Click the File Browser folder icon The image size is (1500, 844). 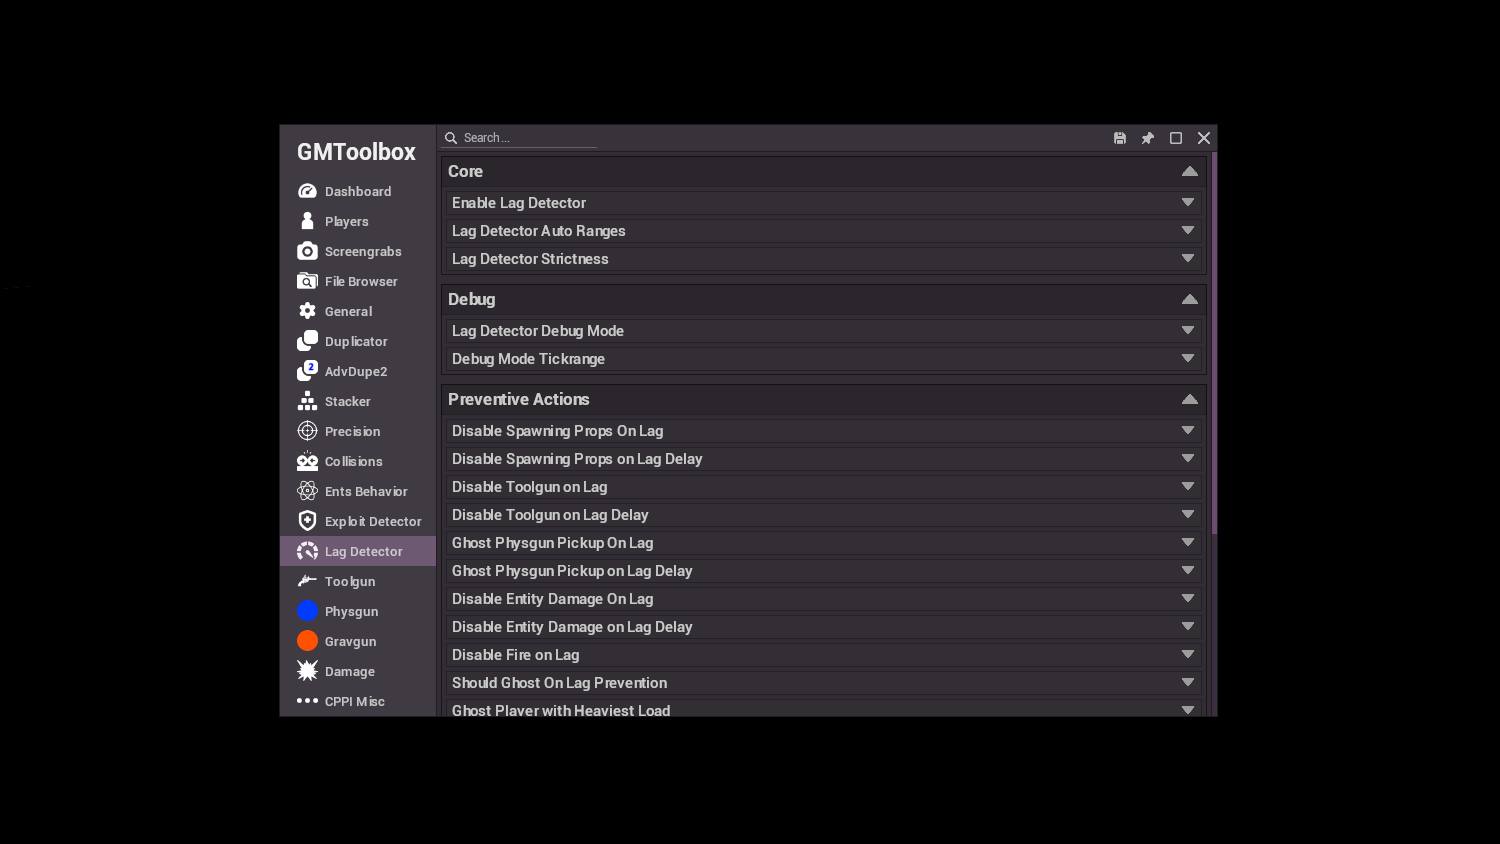tap(307, 281)
